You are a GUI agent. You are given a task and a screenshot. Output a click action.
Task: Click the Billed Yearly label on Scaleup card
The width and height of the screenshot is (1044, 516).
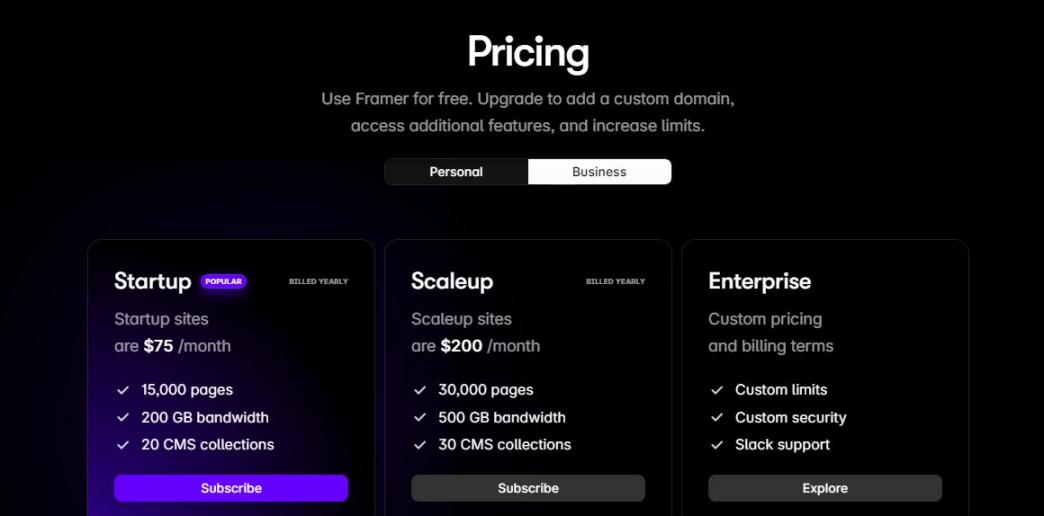615,282
